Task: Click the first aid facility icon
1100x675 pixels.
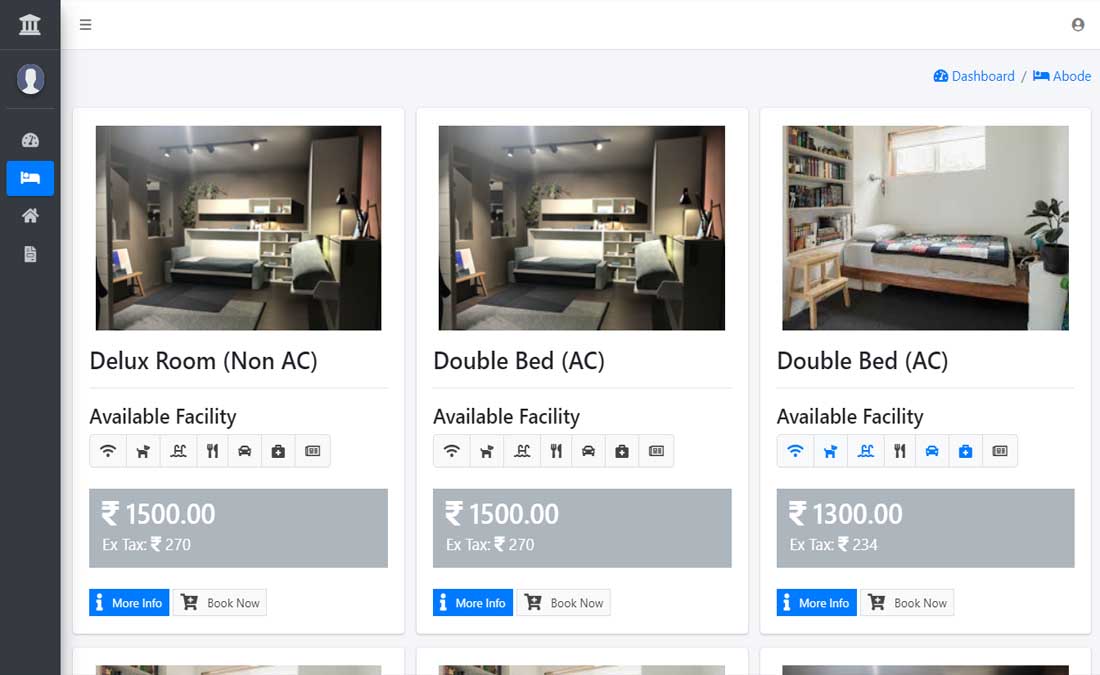Action: 279,451
